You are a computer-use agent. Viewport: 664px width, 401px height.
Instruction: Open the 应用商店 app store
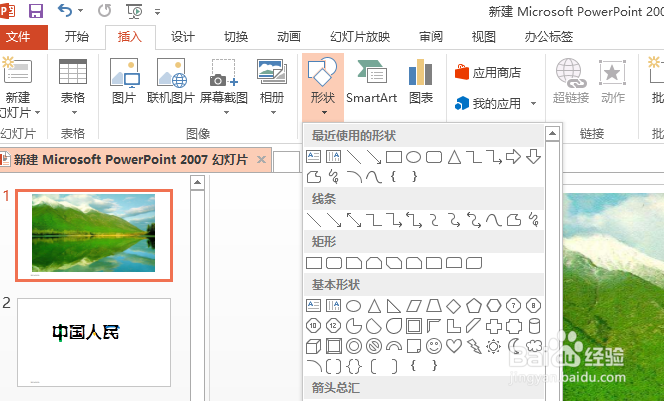(488, 72)
